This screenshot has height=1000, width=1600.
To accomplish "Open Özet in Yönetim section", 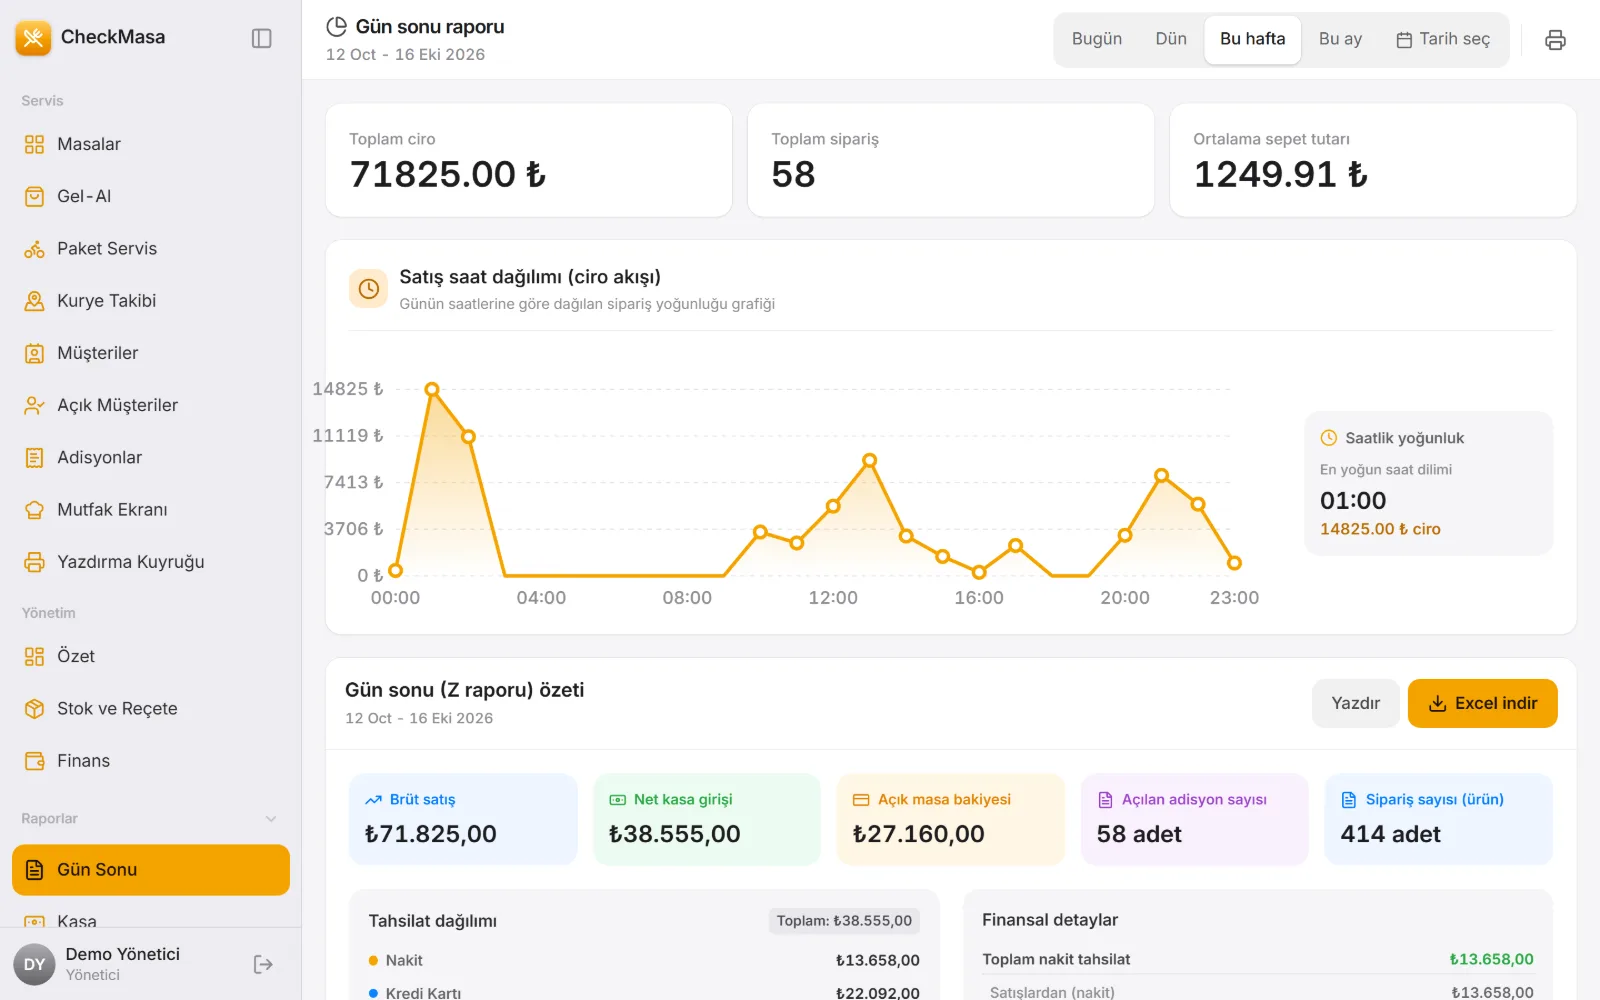I will pos(151,656).
